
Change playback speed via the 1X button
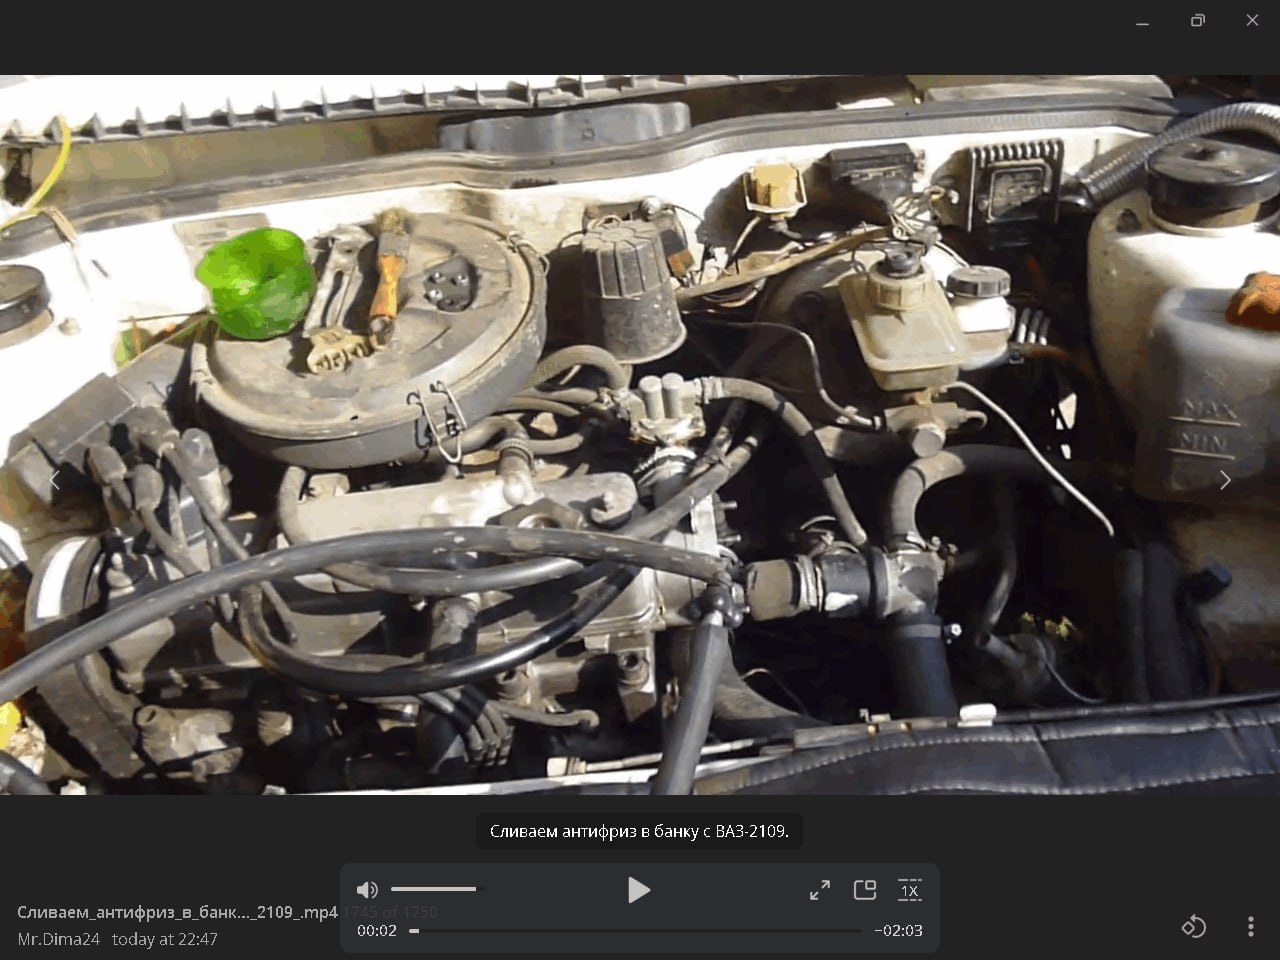(x=910, y=890)
